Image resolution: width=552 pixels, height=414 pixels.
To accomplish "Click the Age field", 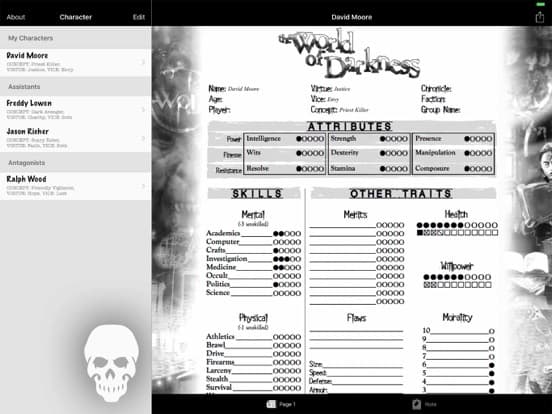I will (x=215, y=99).
